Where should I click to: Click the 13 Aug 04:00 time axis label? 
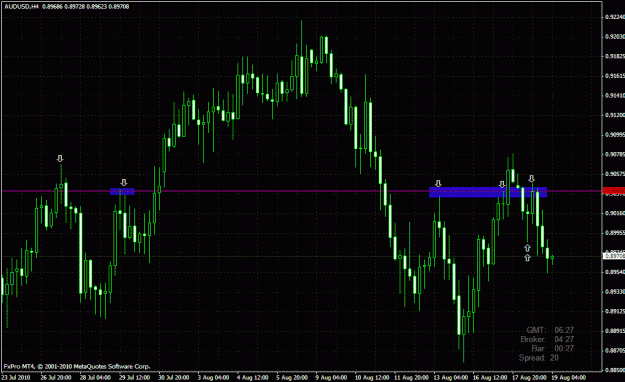[450, 377]
